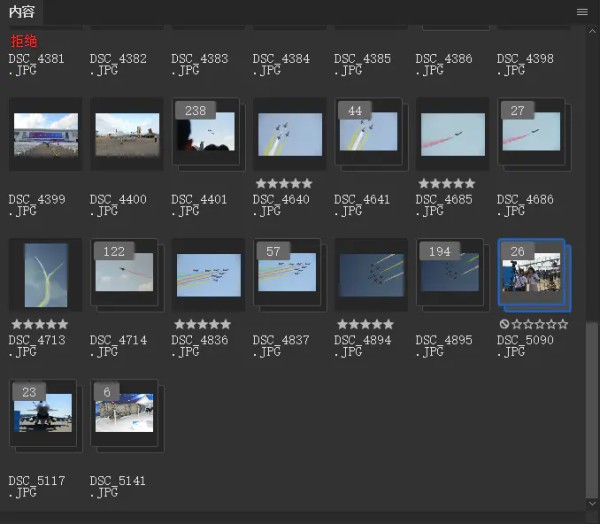The image size is (600, 524).
Task: Click the star rating under DSC_4894.JPG
Action: (365, 325)
